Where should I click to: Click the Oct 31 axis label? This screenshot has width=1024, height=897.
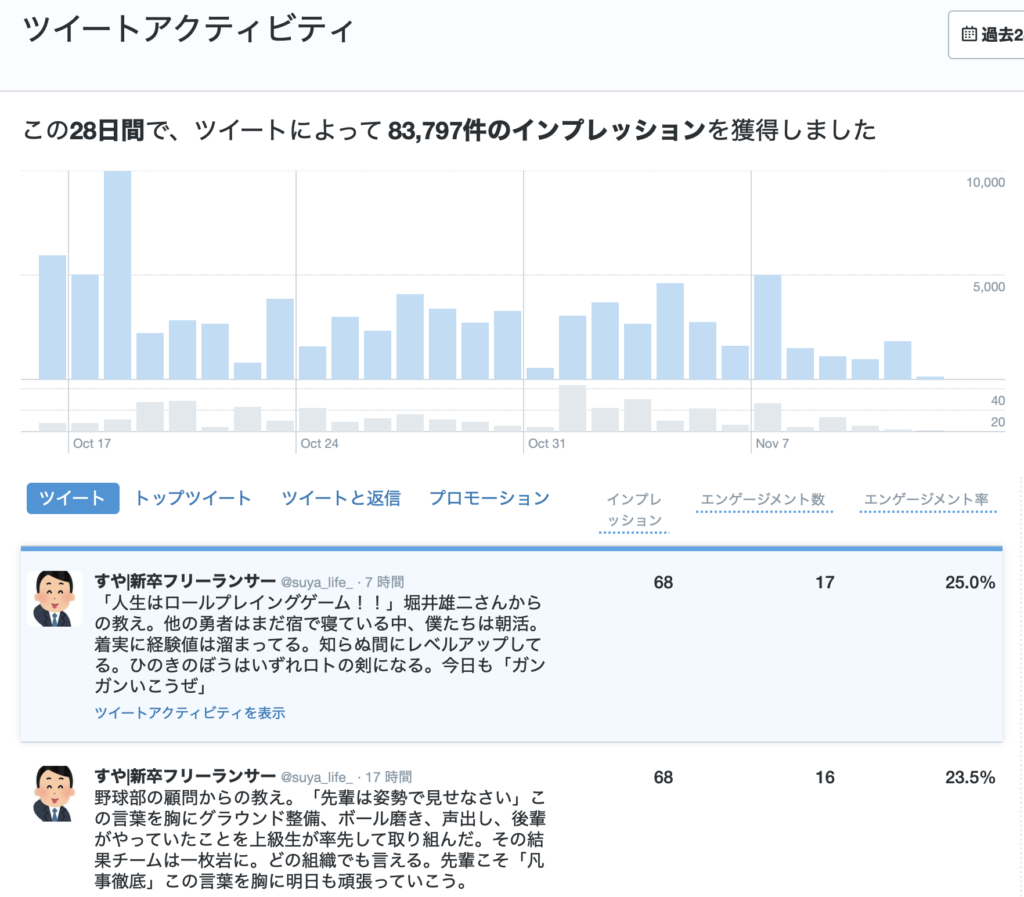click(547, 443)
